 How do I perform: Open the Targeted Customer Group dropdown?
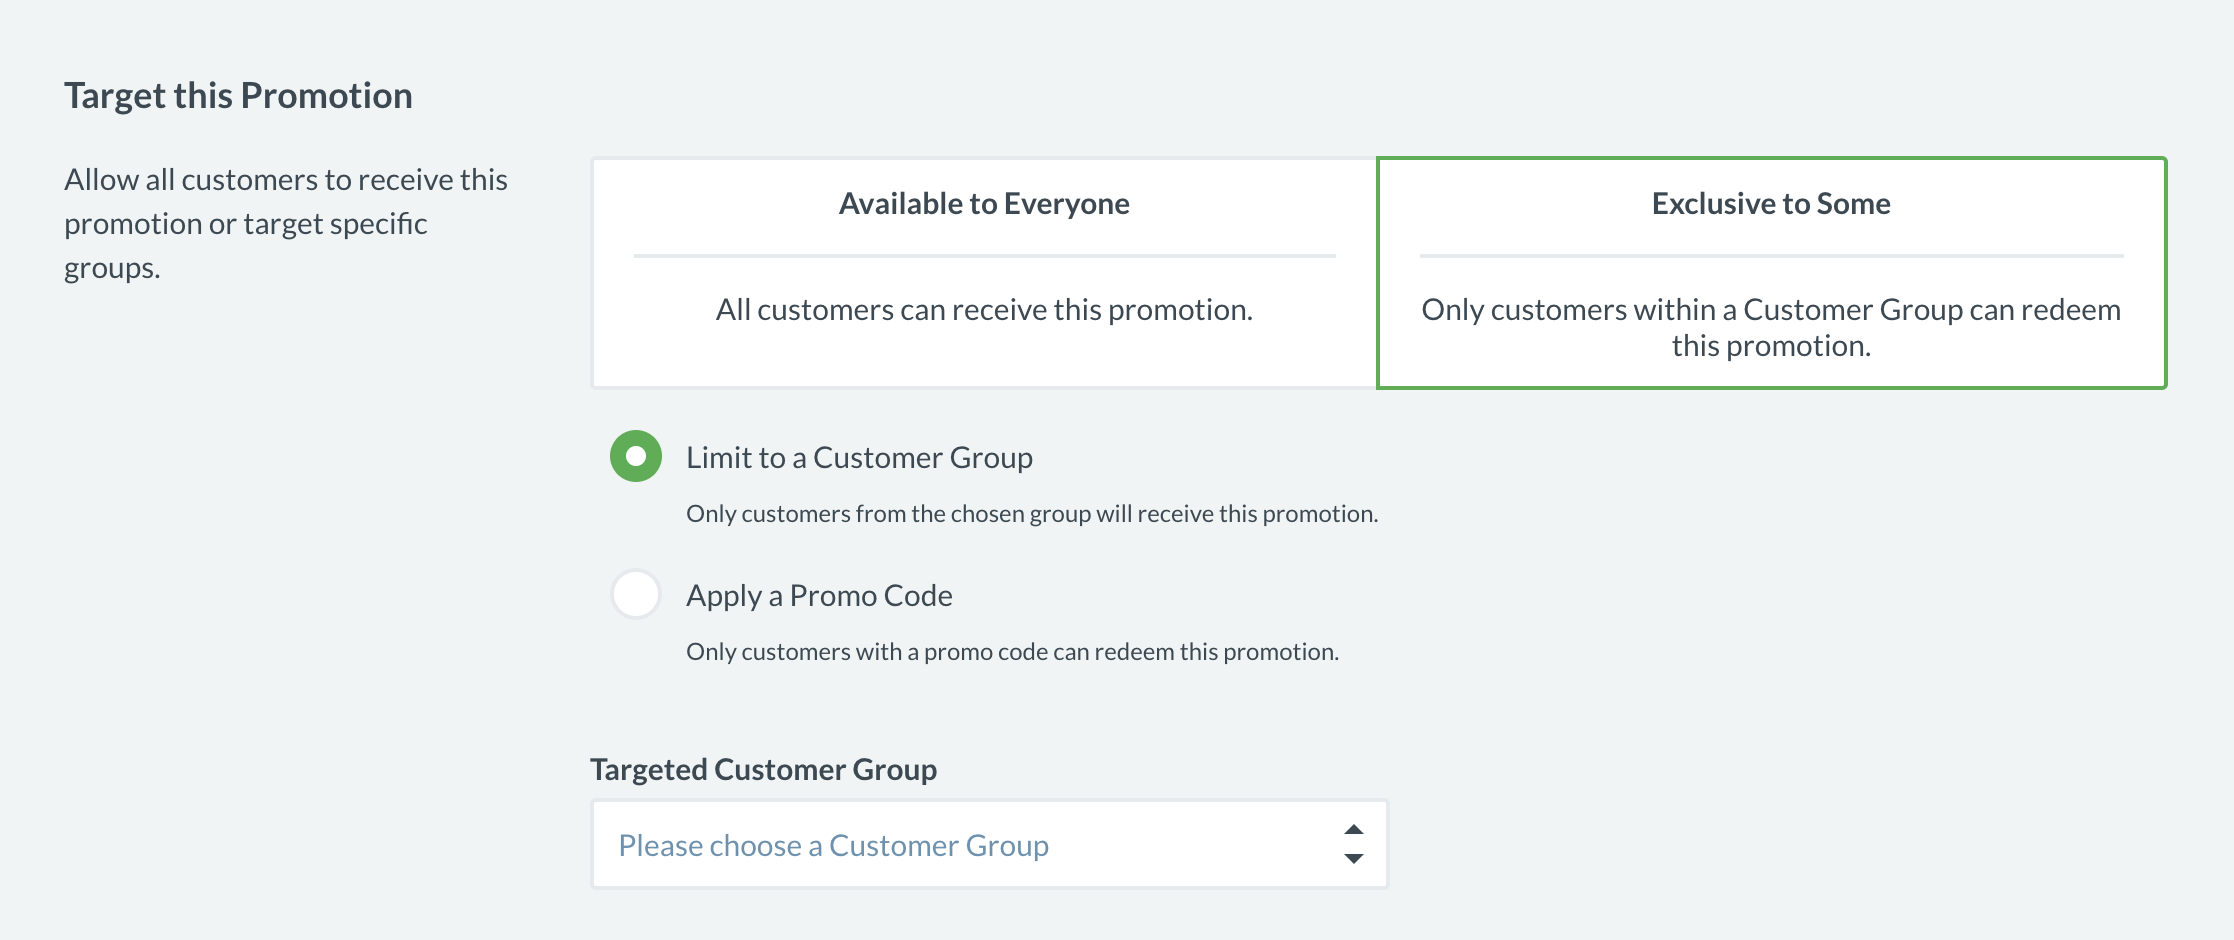click(x=988, y=844)
